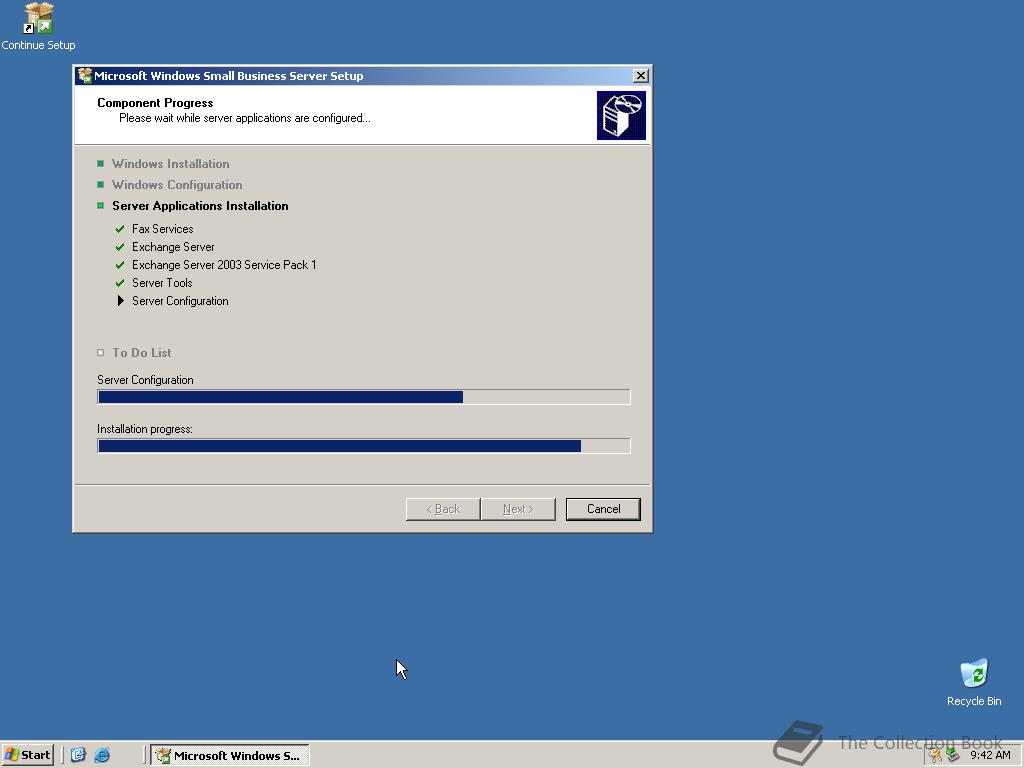This screenshot has width=1024, height=768.
Task: Select the Microsoft Windows S... taskbar button
Action: click(x=230, y=756)
